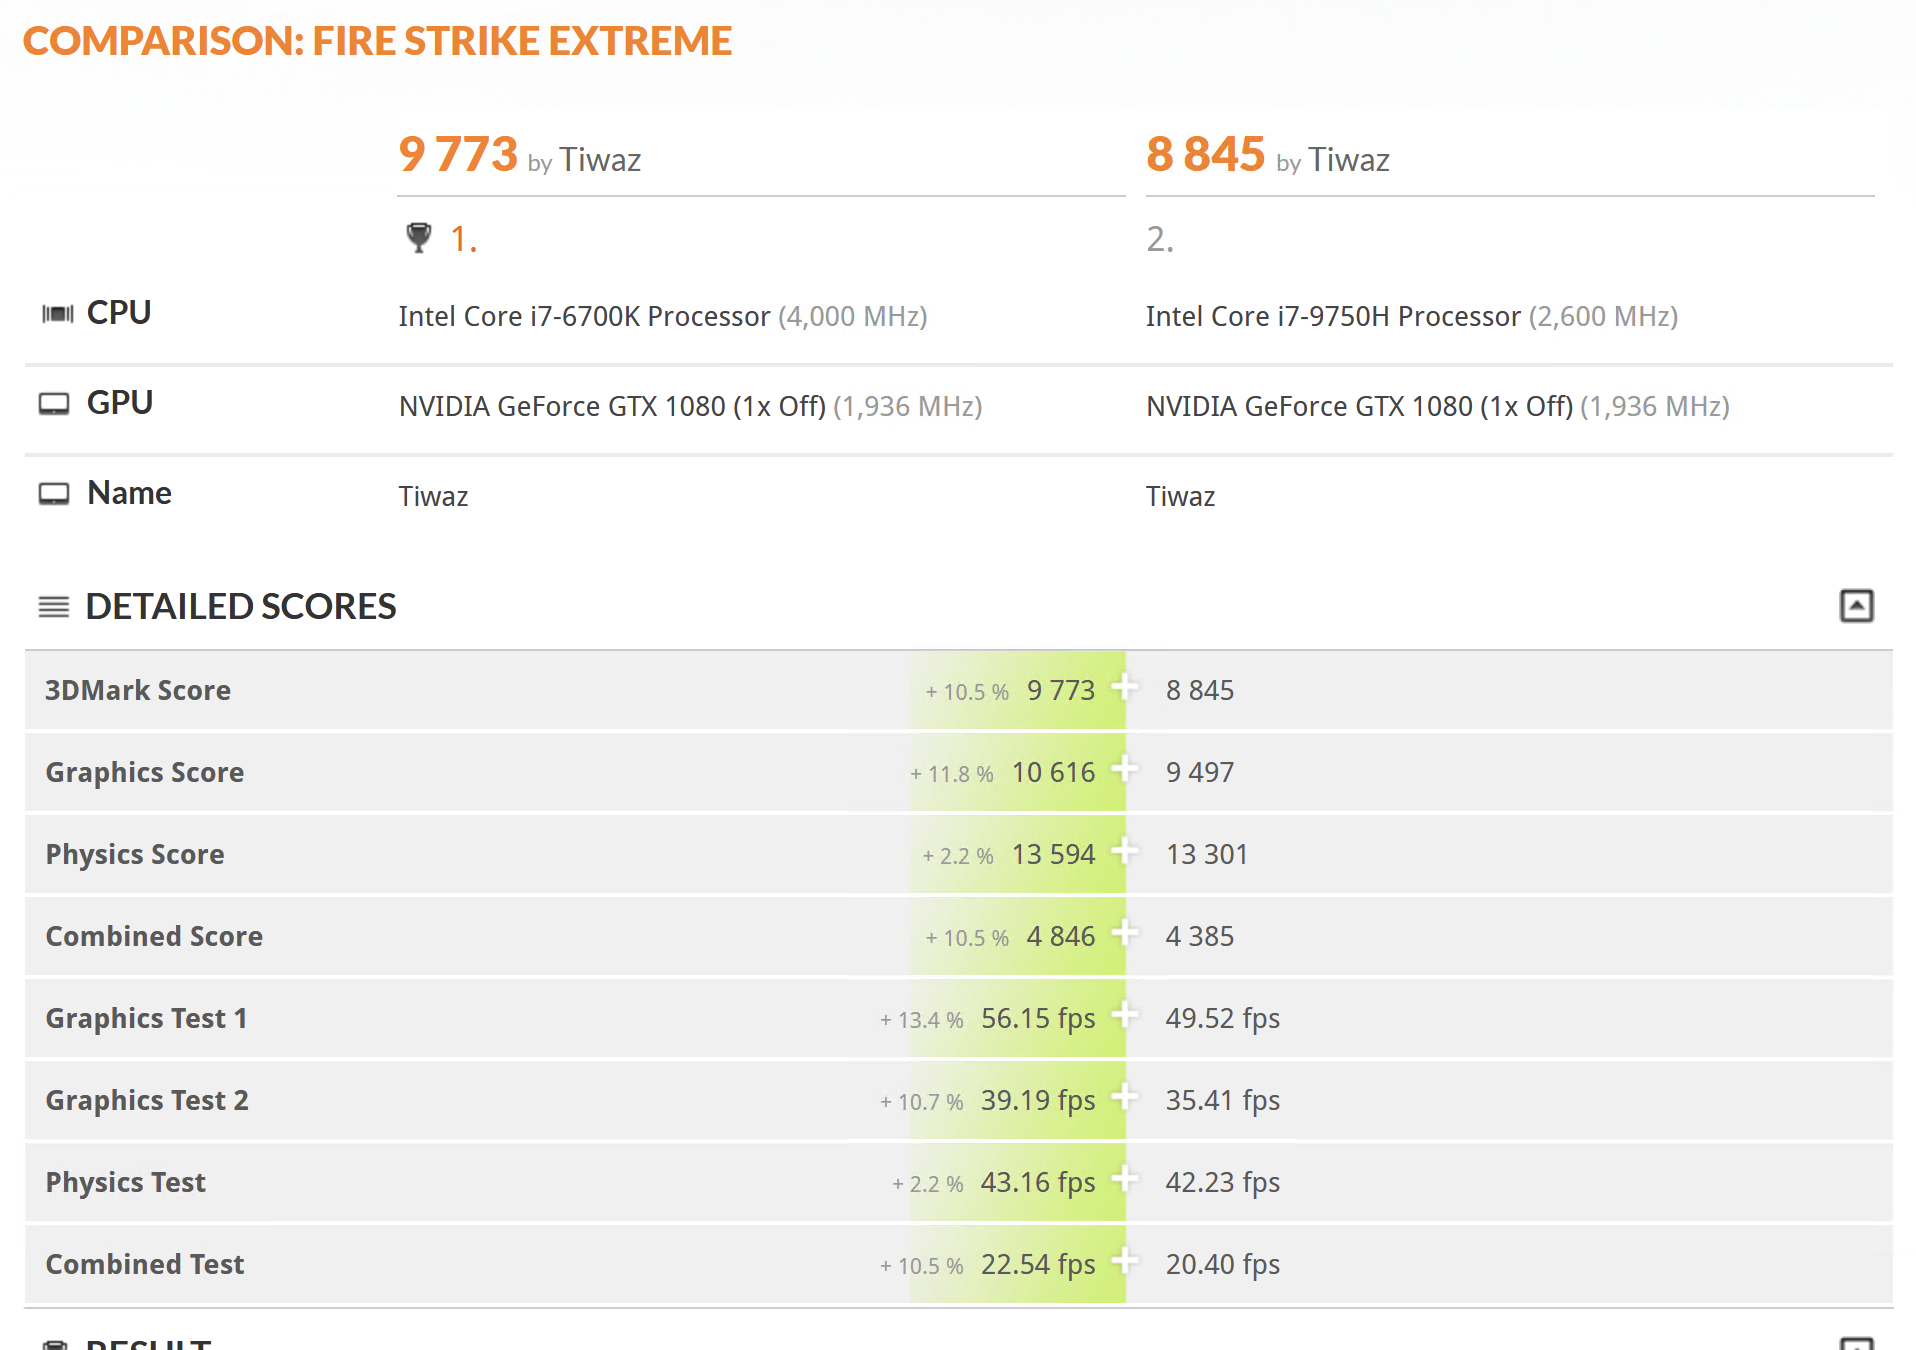1916x1350 pixels.
Task: Click the CPU chip icon
Action: point(57,314)
